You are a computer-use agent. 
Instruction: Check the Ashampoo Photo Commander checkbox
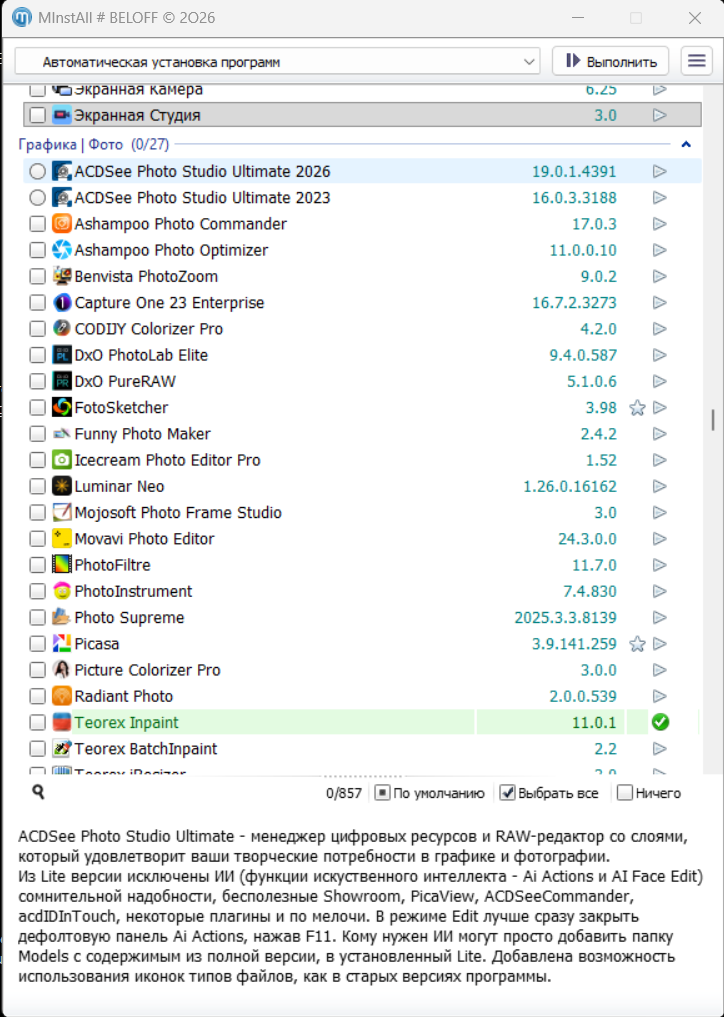tap(37, 224)
